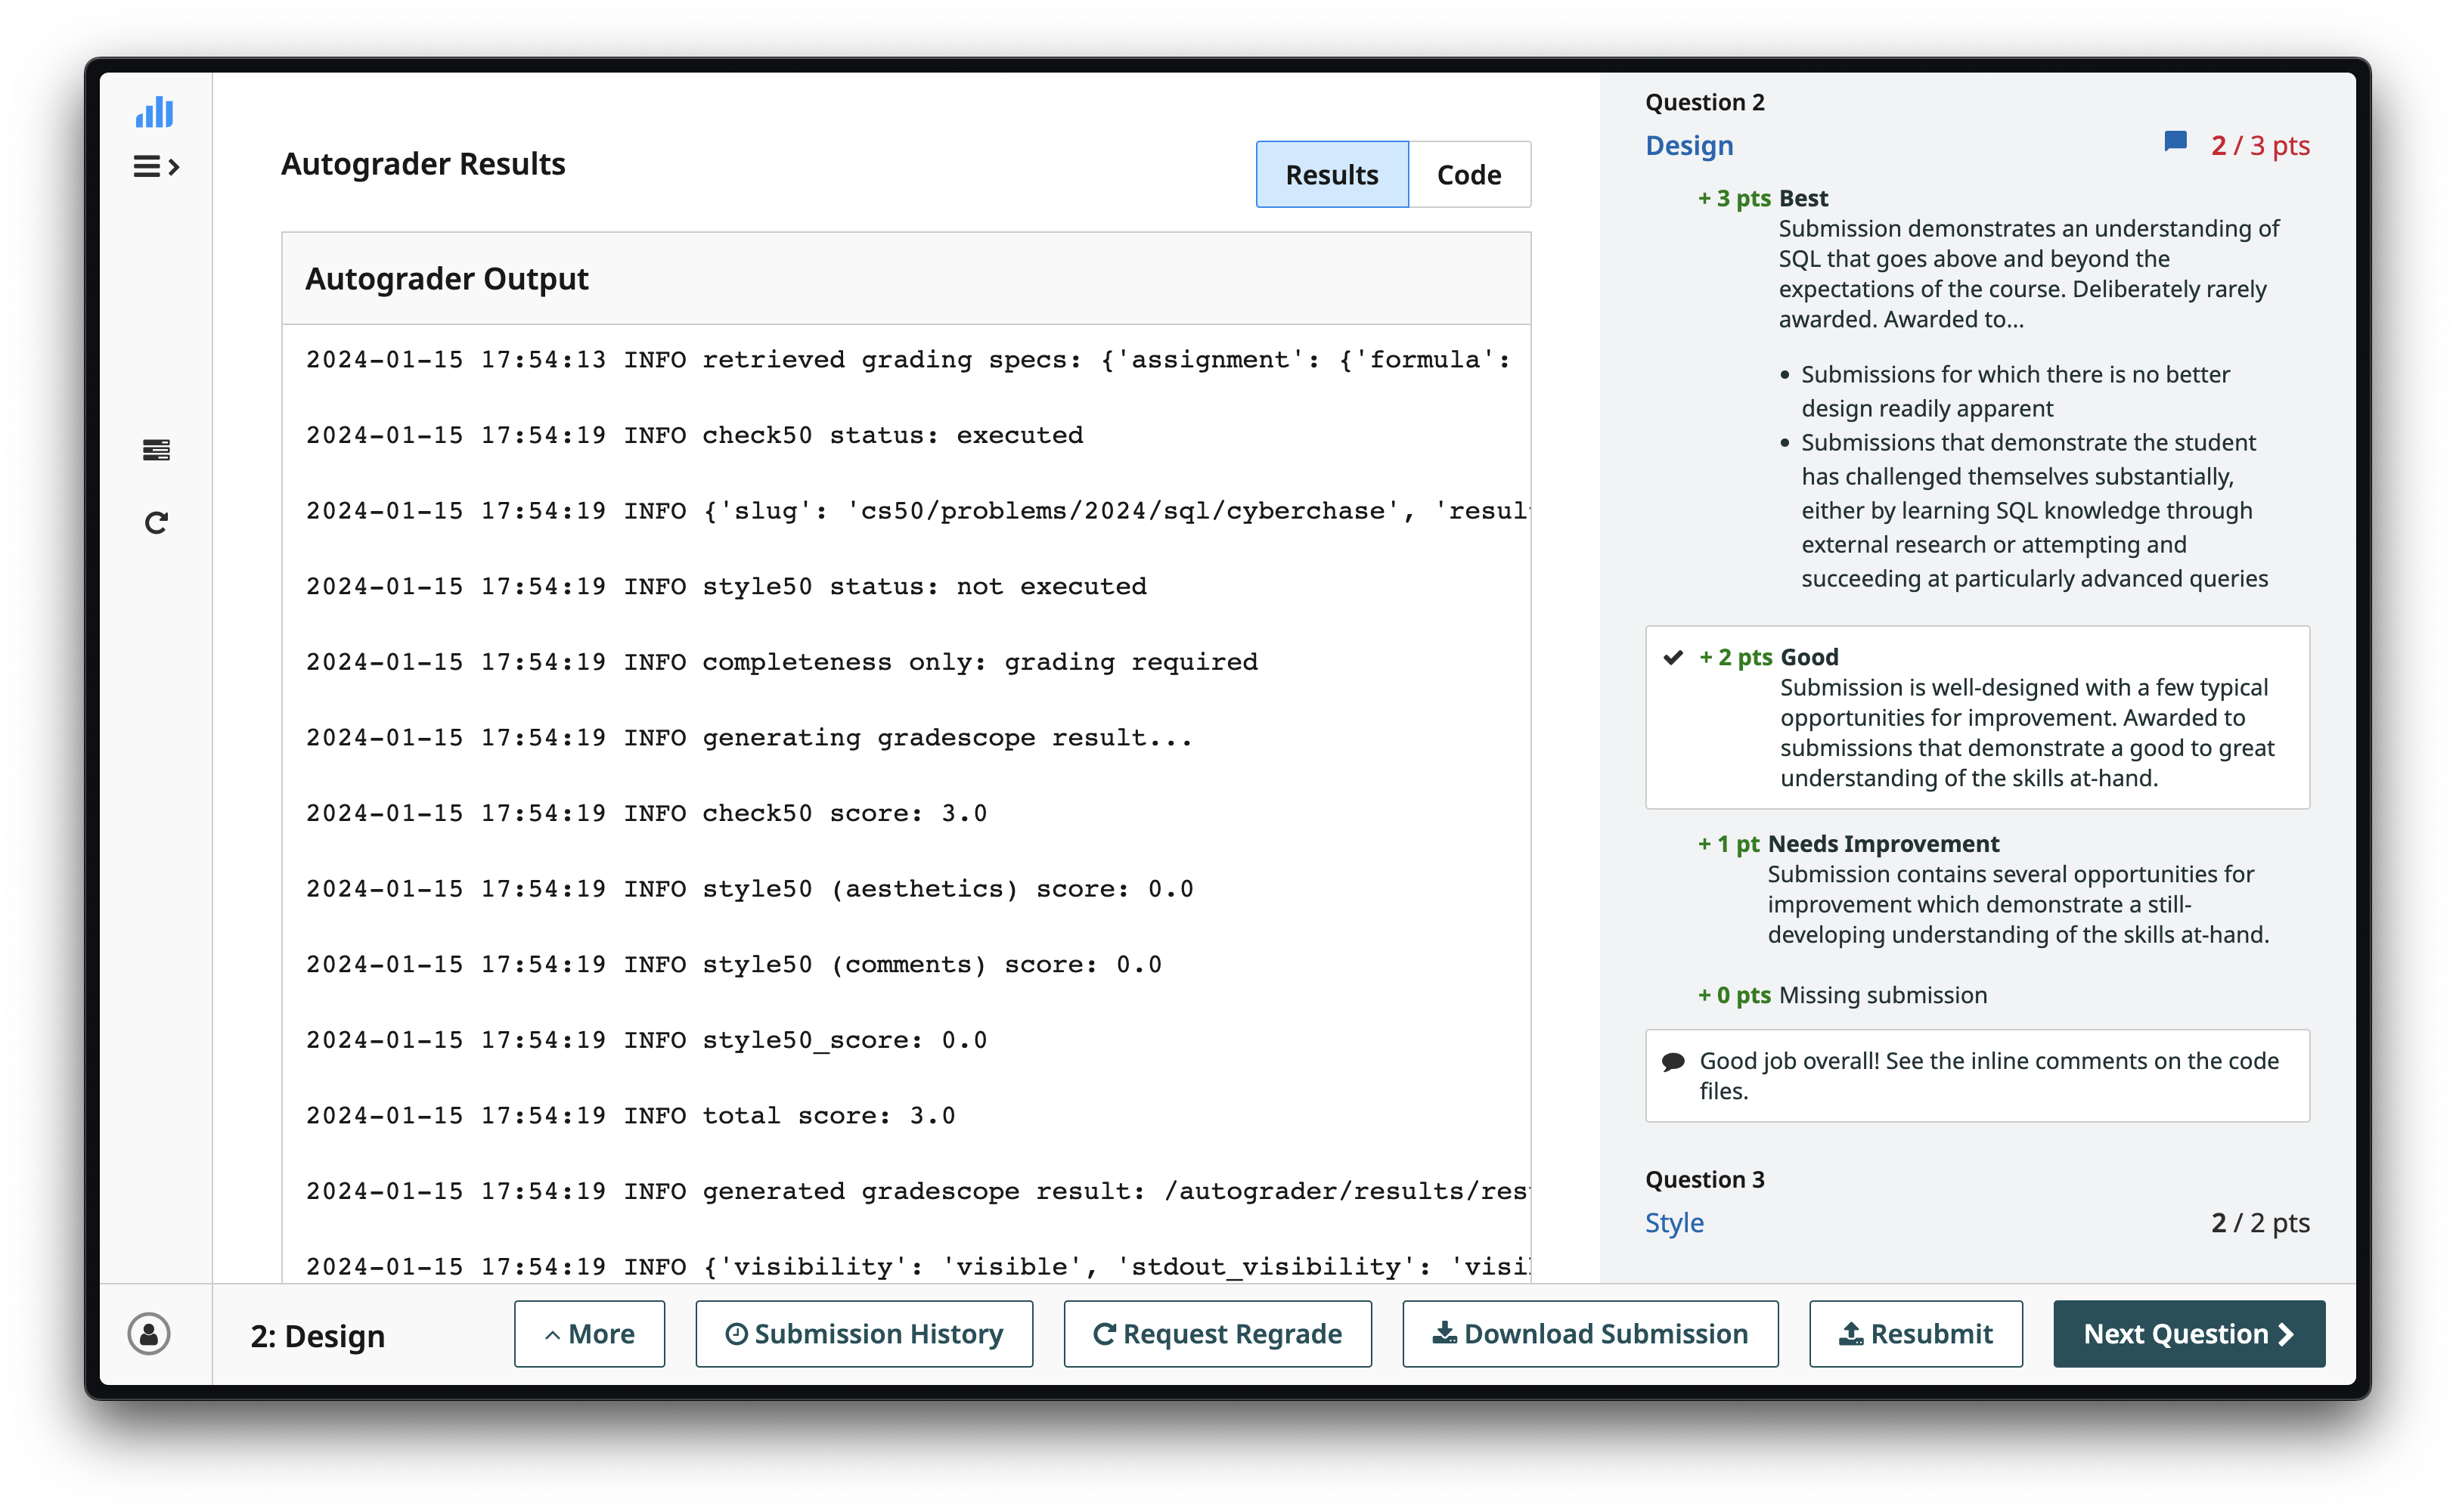
Task: Click the stacked rows icon in the sidebar
Action: click(156, 450)
